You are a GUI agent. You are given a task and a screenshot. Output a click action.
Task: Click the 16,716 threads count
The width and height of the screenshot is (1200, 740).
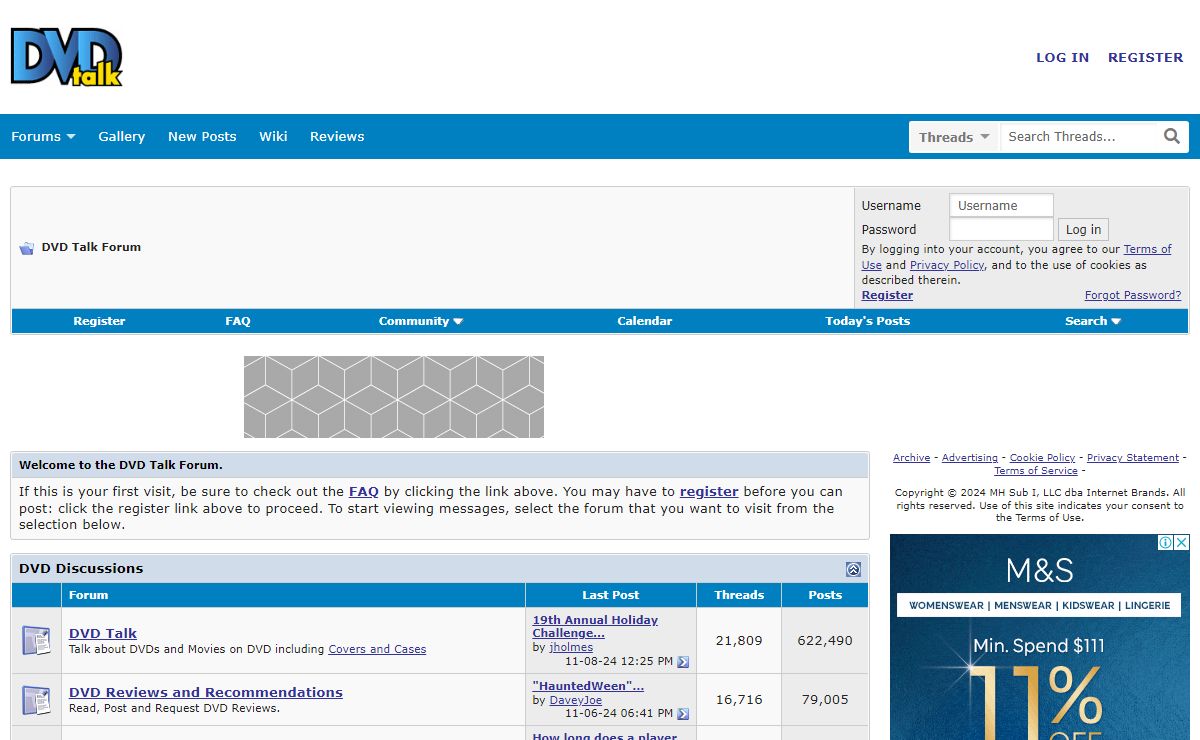click(x=739, y=700)
